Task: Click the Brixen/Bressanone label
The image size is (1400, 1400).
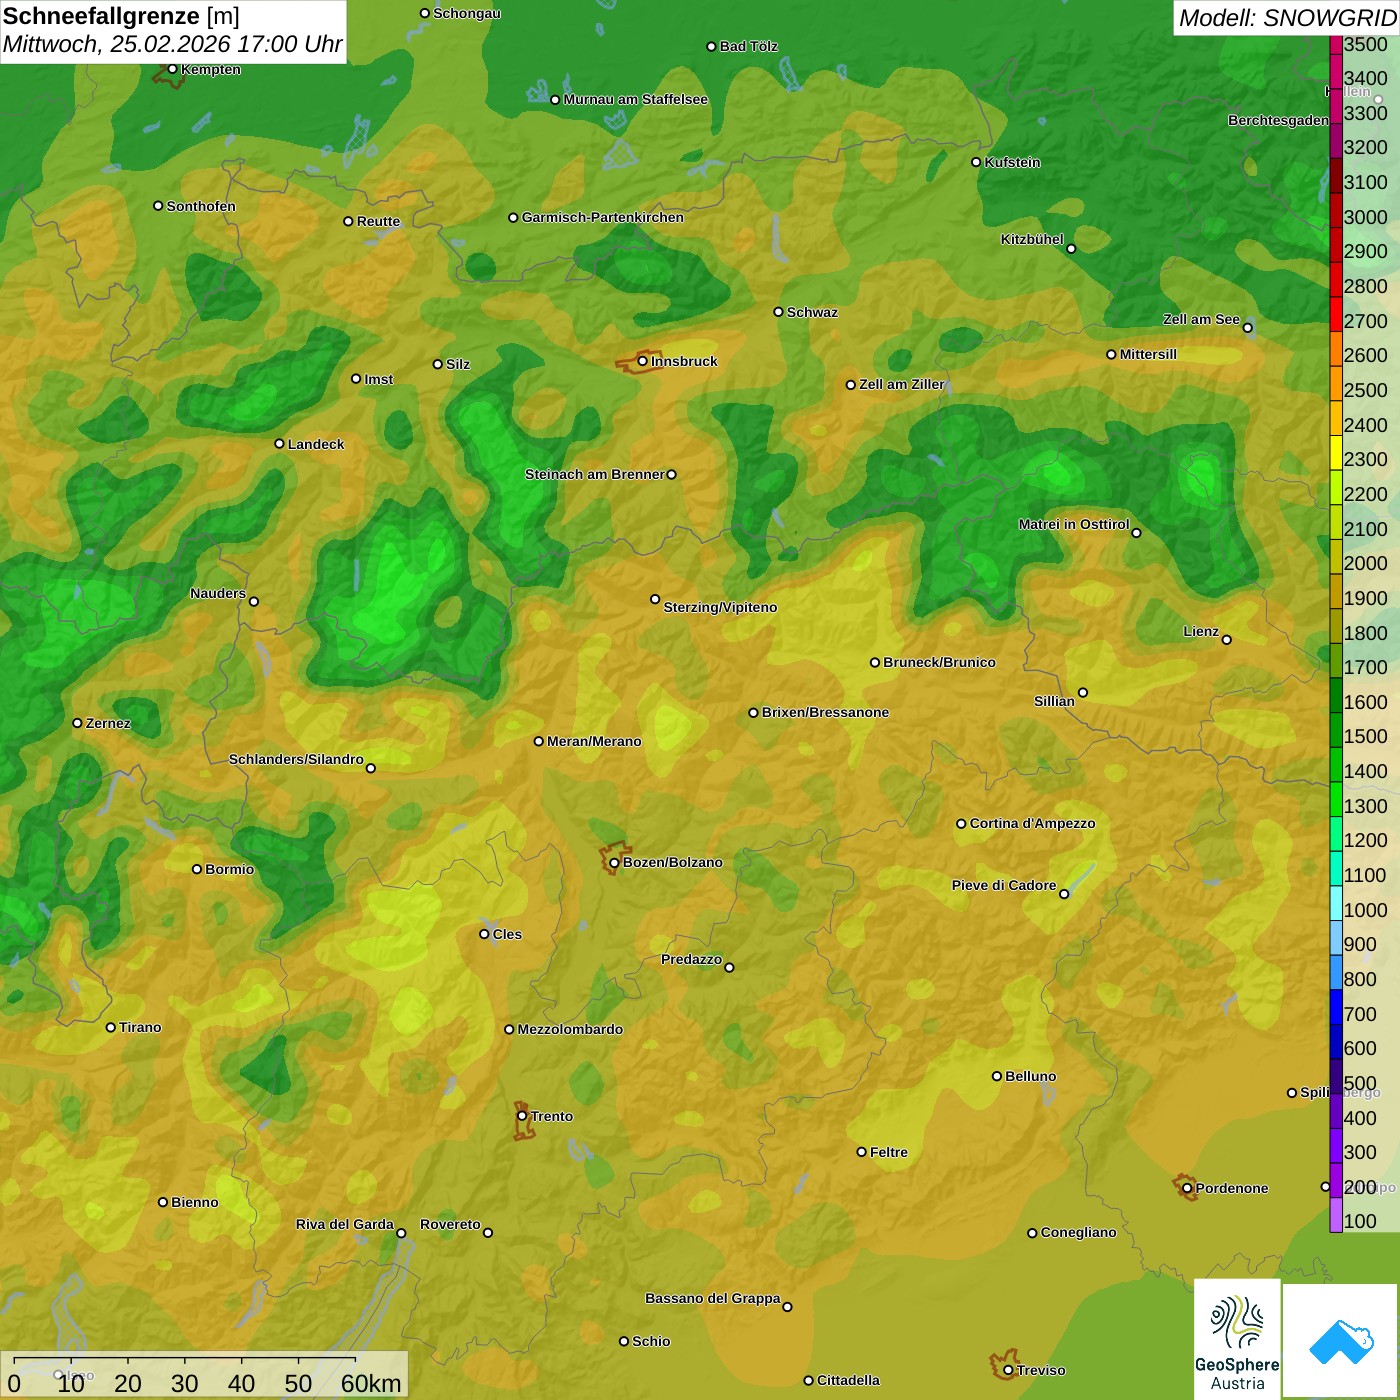Action: tap(825, 712)
